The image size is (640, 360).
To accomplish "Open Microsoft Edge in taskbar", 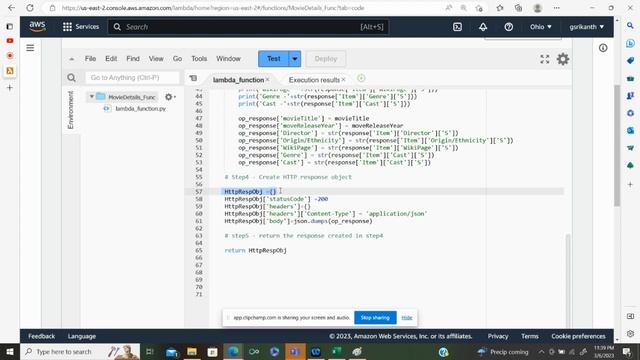I will point(233,351).
